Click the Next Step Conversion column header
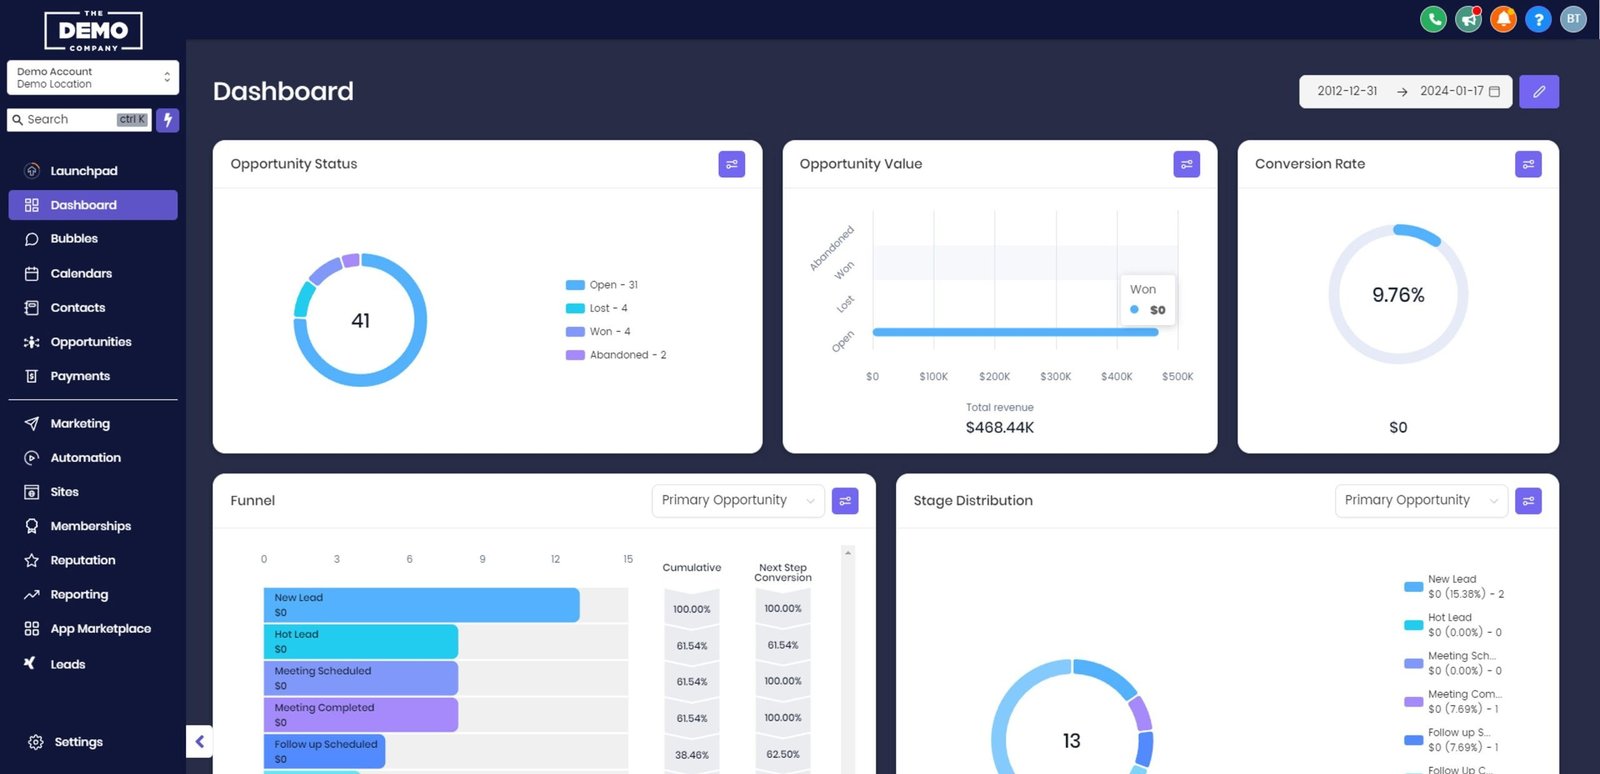This screenshot has width=1600, height=774. [x=783, y=573]
